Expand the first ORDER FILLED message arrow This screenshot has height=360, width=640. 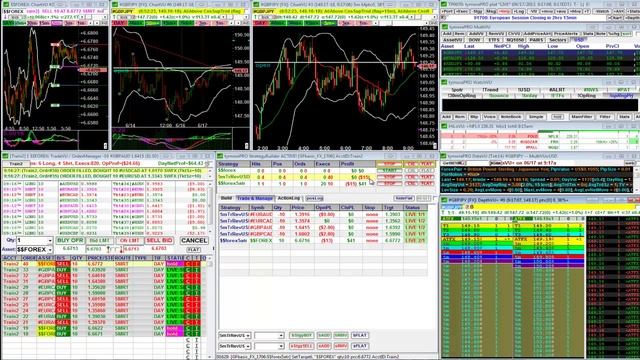pos(211,170)
